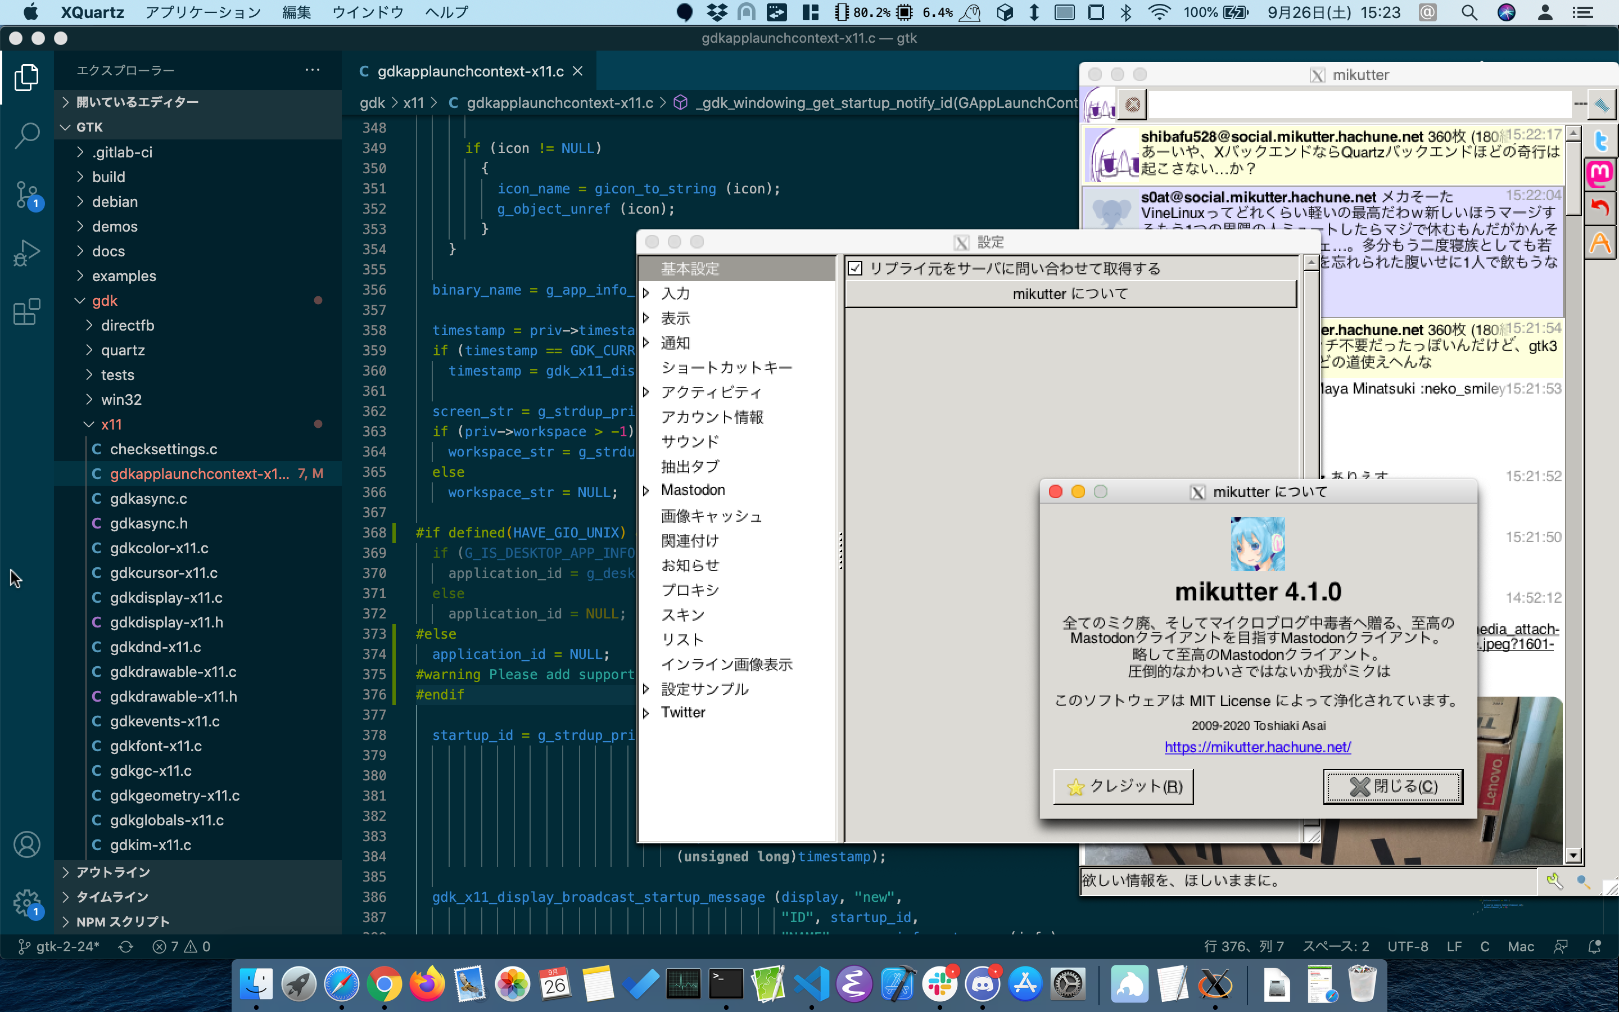The image size is (1619, 1012).
Task: Select ショートカットキー in settings list
Action: coord(726,367)
